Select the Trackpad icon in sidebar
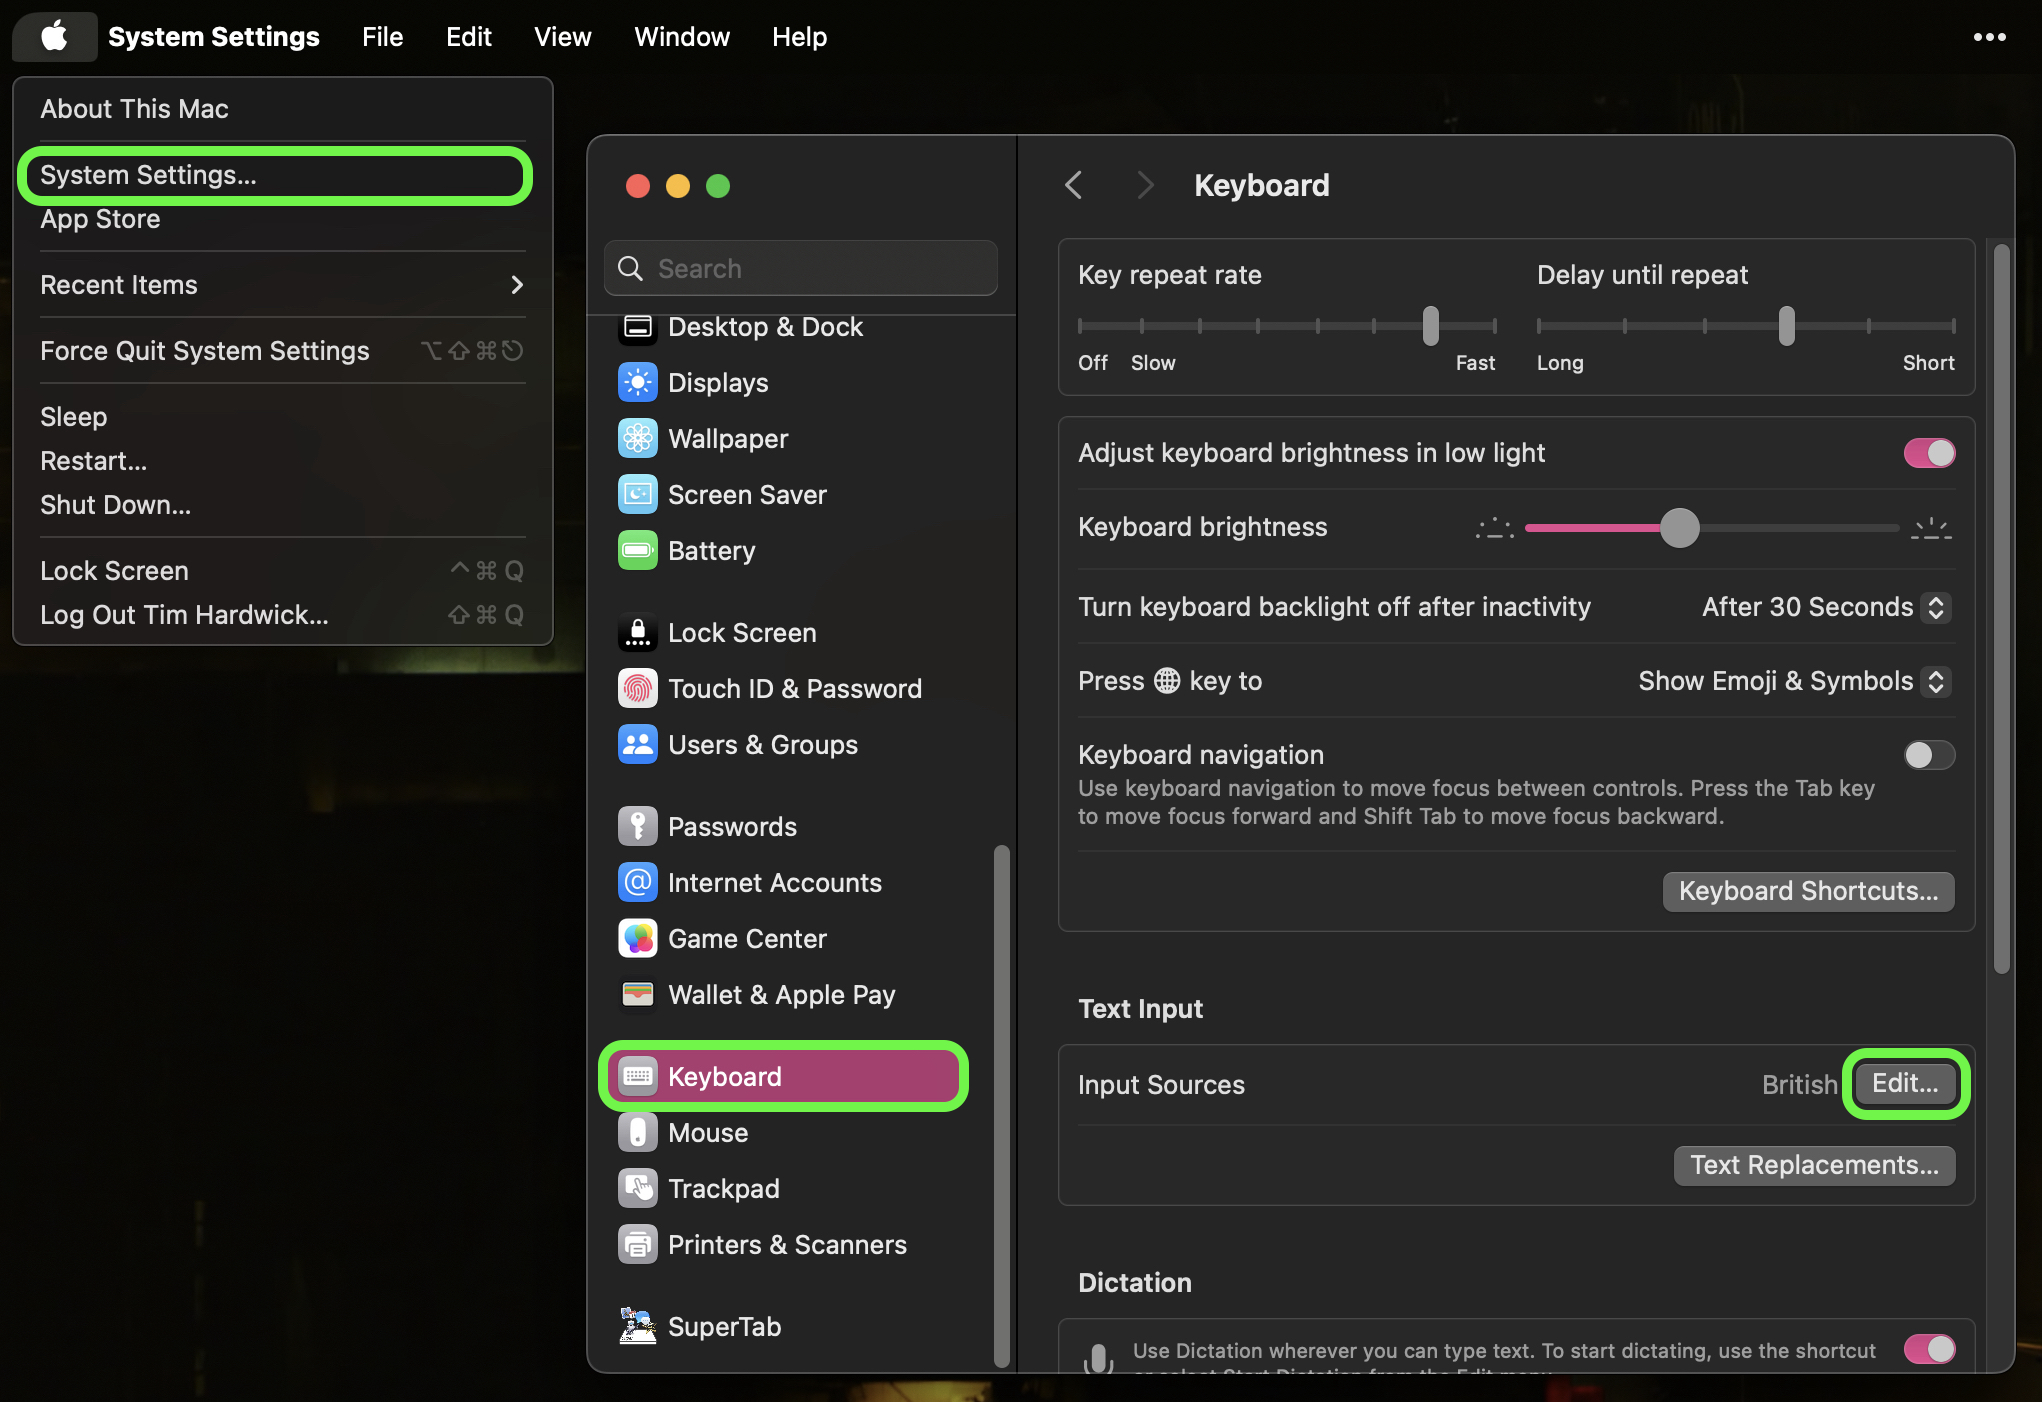Screen dimensions: 2042x1402 coord(638,1189)
